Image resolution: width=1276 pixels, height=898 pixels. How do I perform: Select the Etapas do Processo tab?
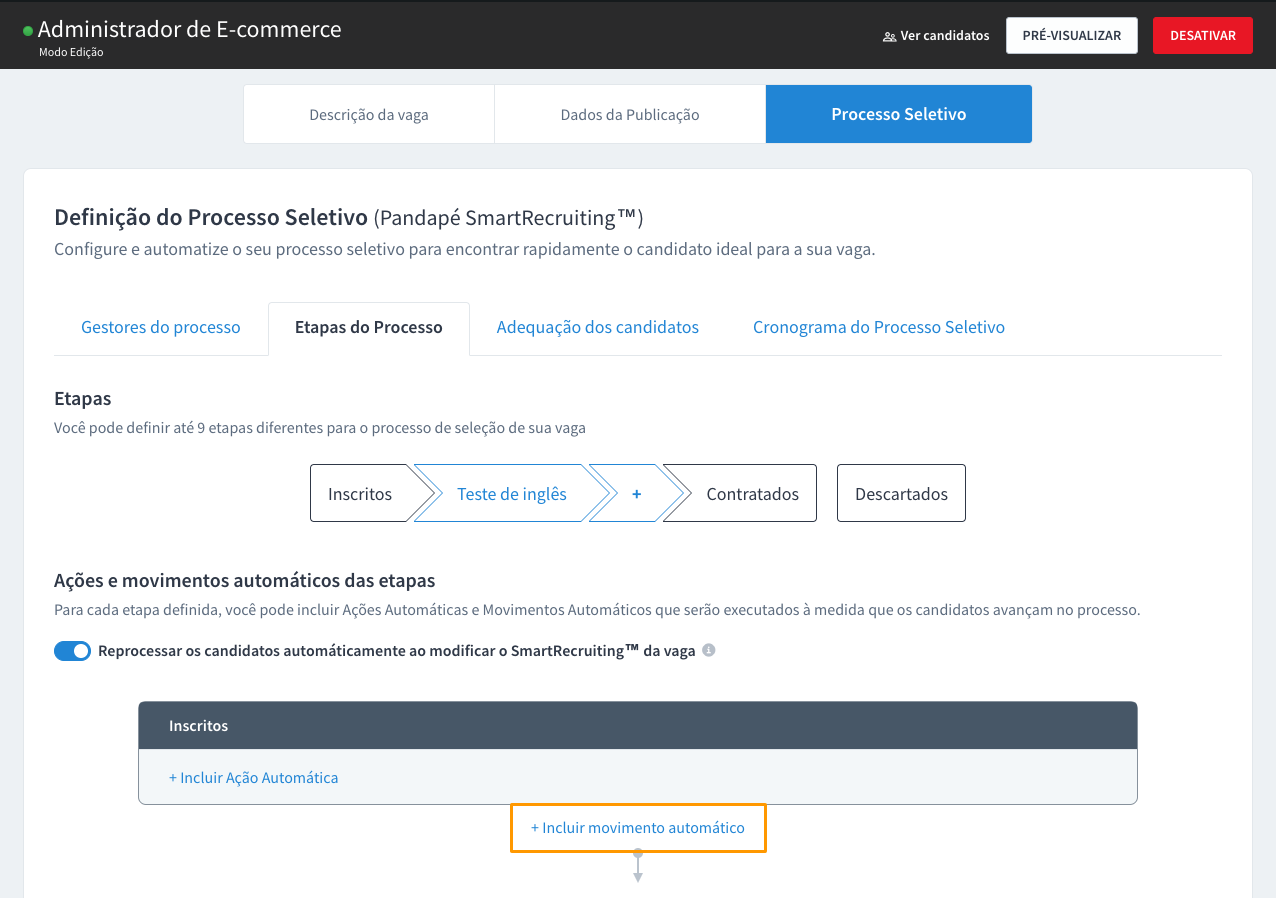pos(369,327)
